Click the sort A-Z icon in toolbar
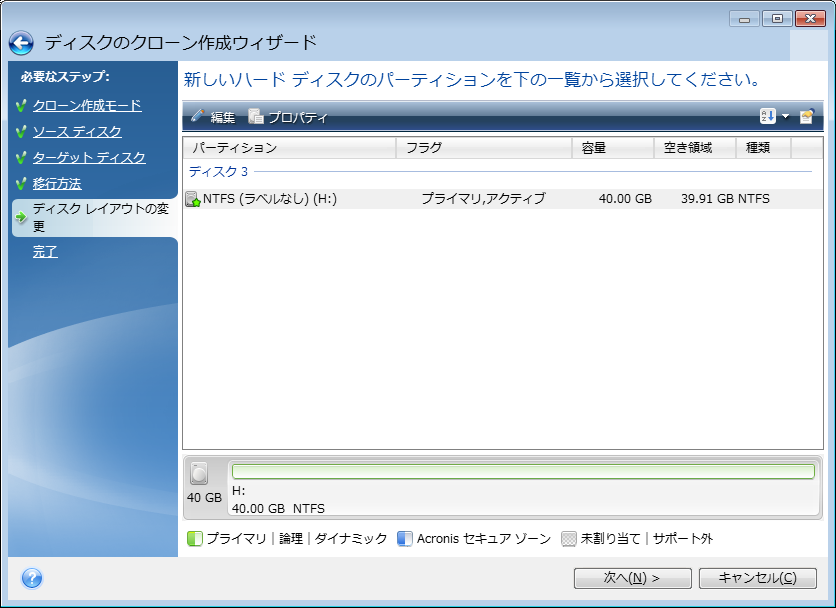 [767, 117]
